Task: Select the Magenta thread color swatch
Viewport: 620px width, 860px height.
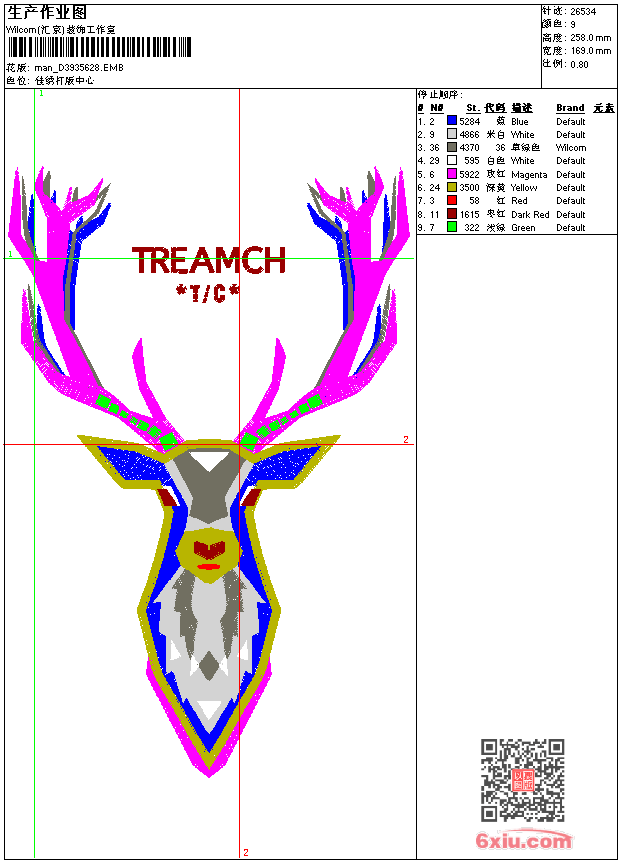Action: [x=452, y=174]
